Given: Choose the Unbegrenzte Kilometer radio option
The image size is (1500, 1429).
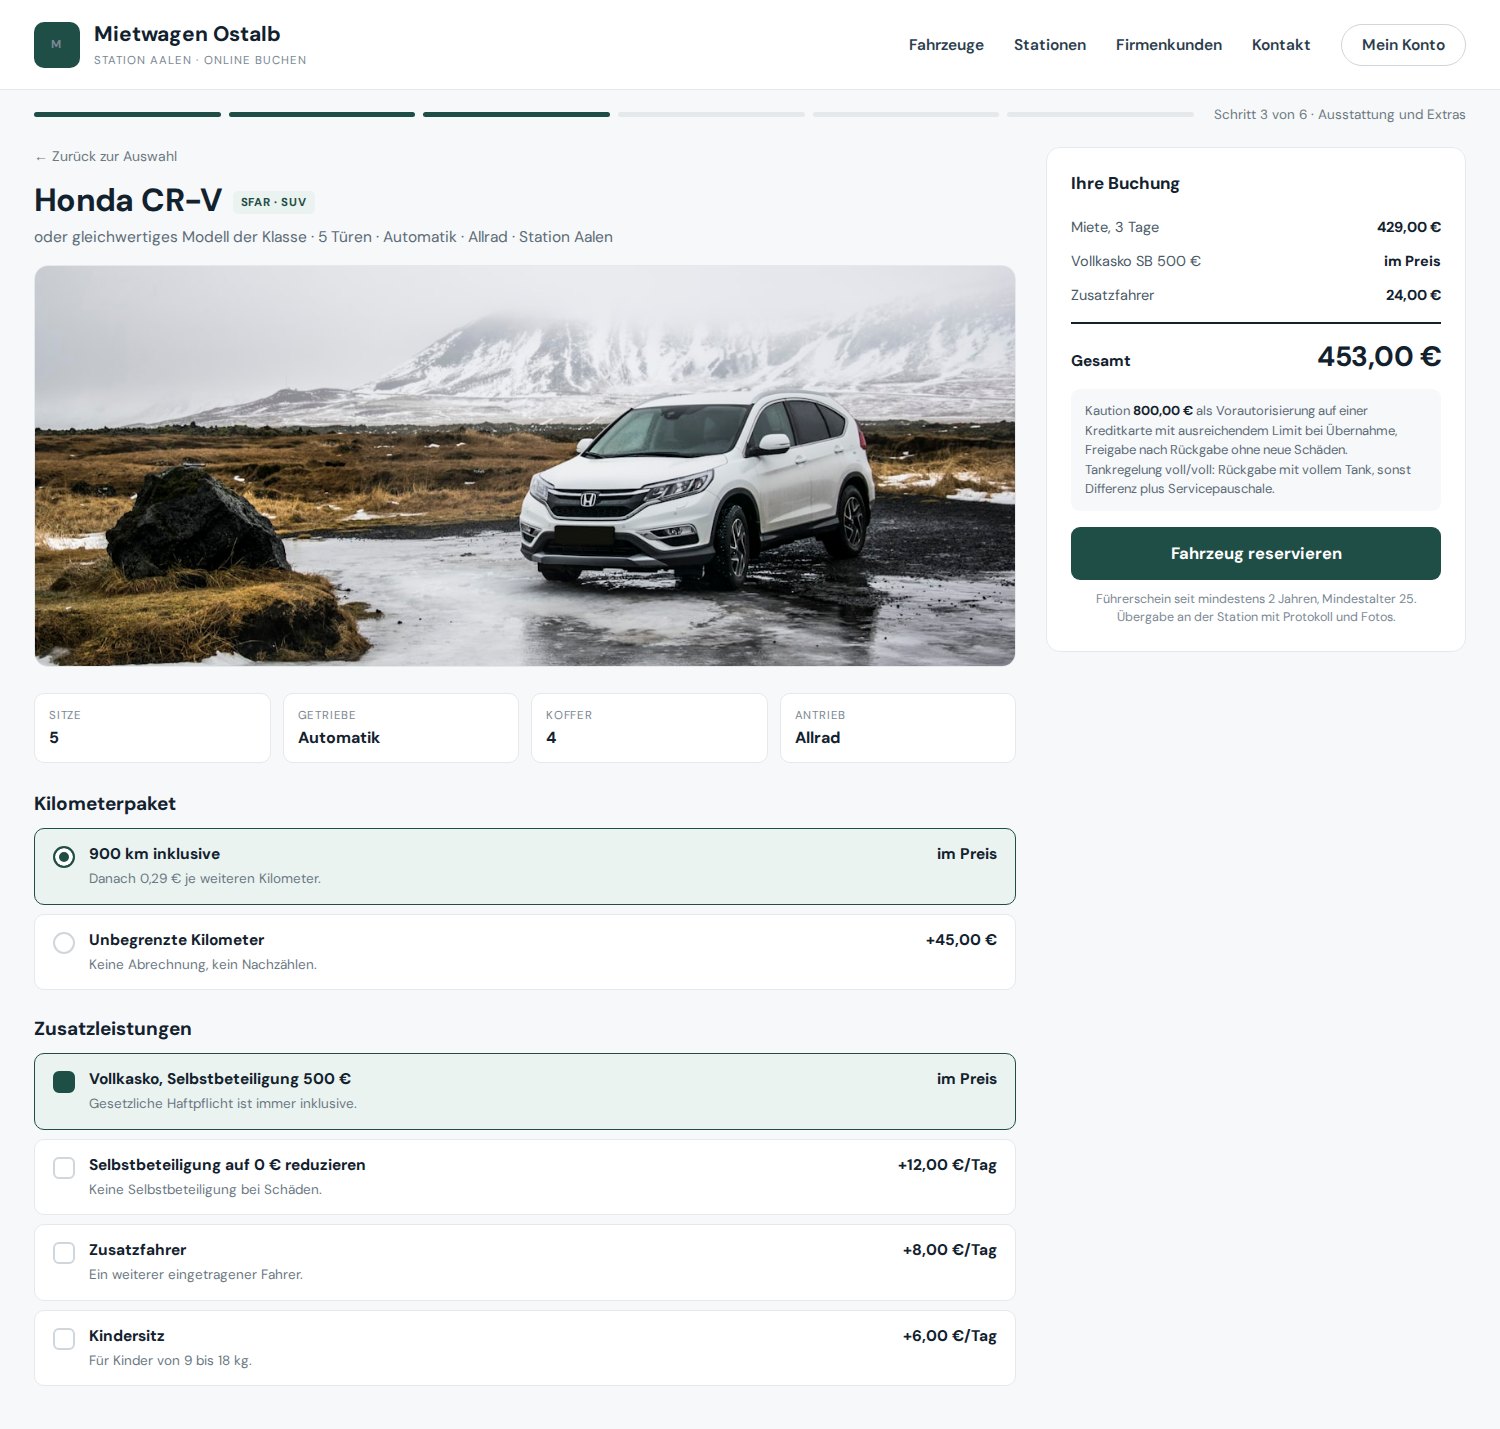Looking at the screenshot, I should pos(64,943).
